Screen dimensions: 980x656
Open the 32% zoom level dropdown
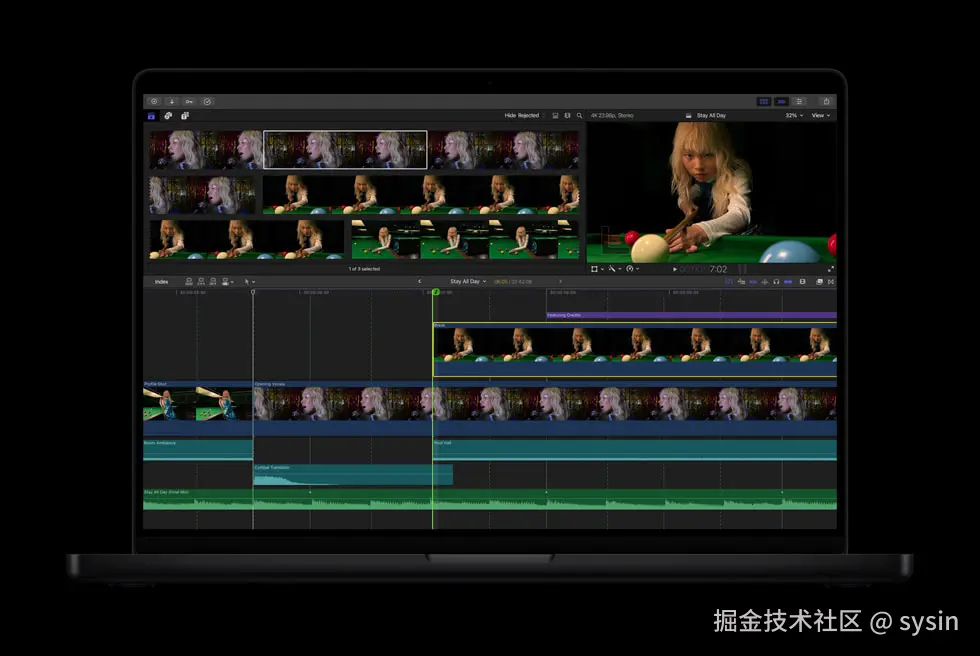(x=790, y=115)
